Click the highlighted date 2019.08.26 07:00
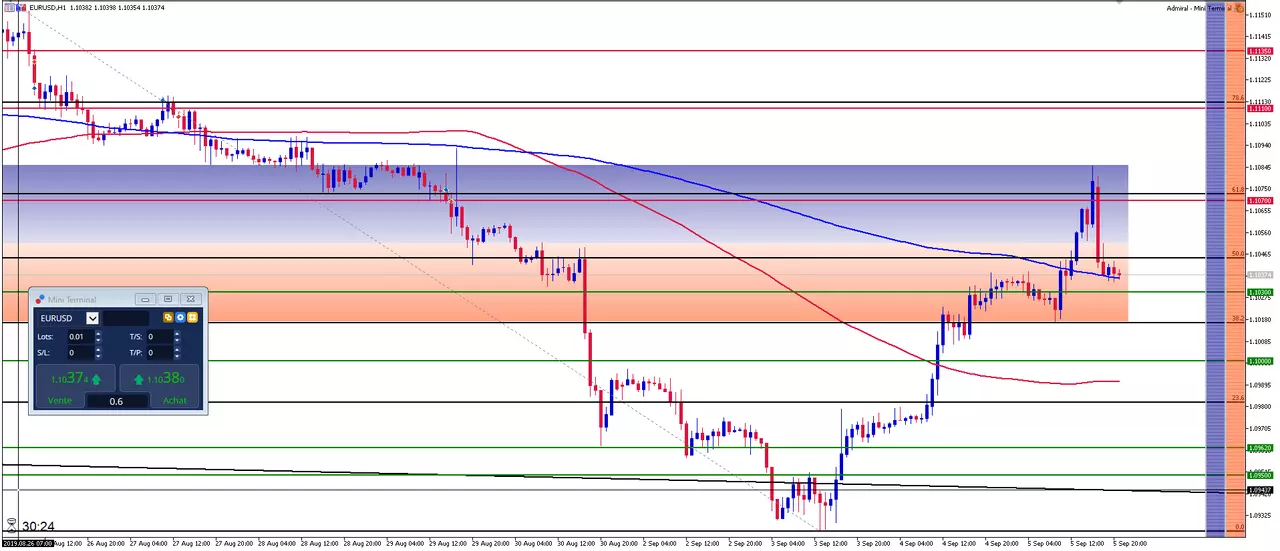The width and height of the screenshot is (1280, 551). click(27, 543)
